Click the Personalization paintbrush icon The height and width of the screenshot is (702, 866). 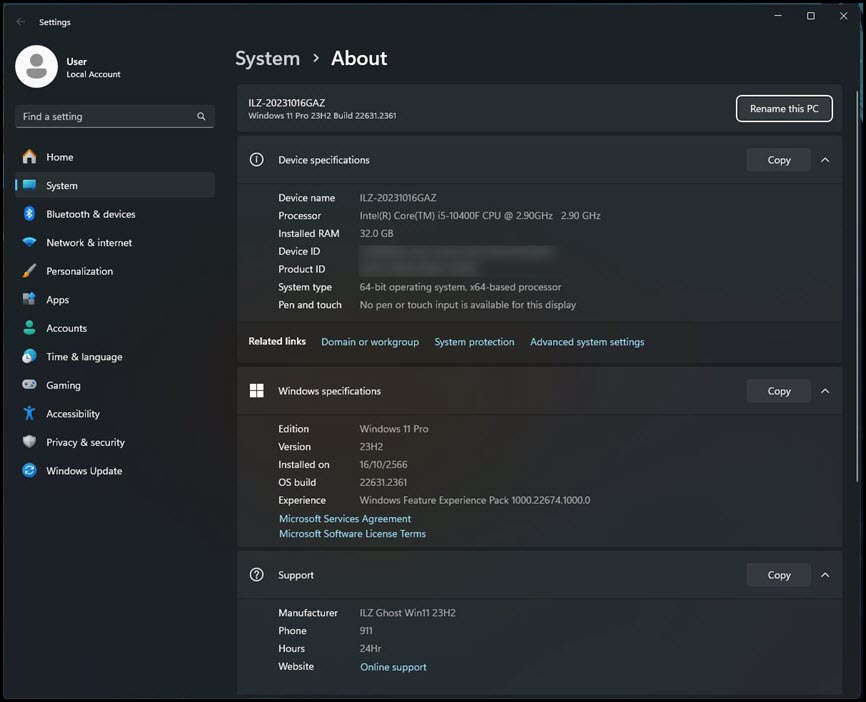tap(29, 271)
